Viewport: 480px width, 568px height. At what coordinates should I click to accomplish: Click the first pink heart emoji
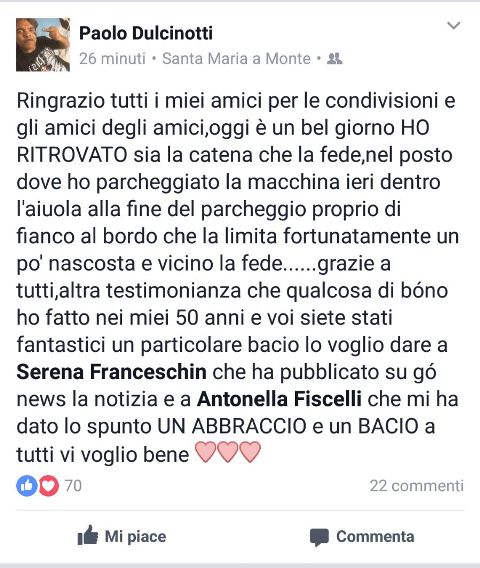(206, 452)
